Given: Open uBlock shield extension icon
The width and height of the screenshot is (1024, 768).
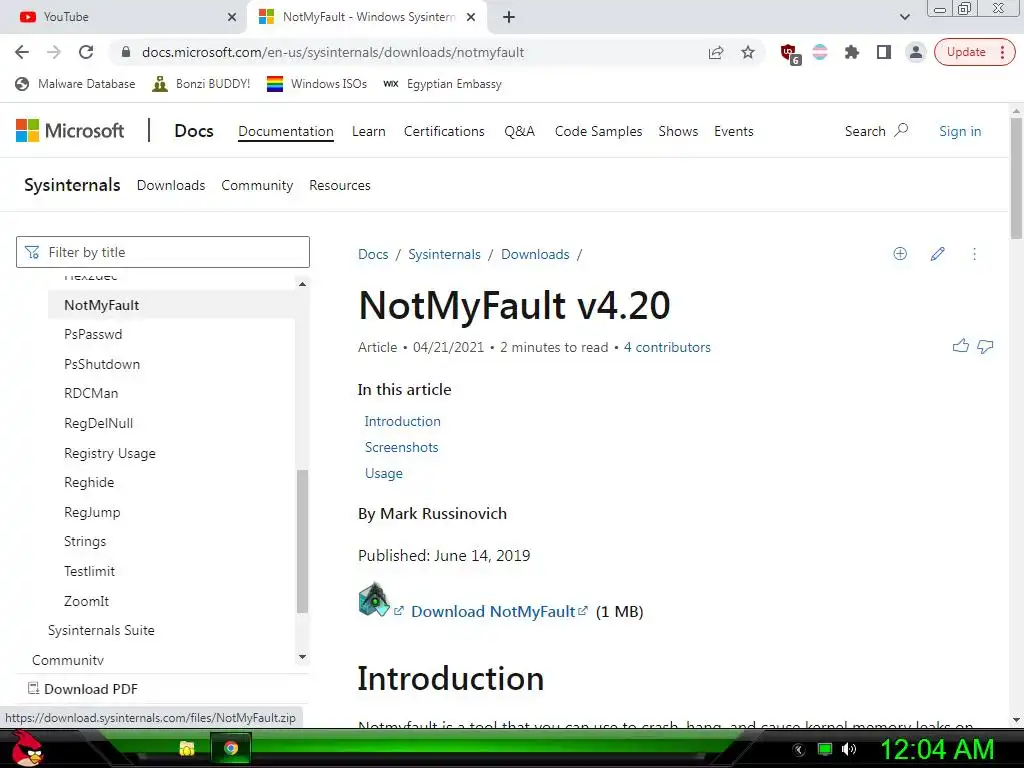Looking at the screenshot, I should pos(790,53).
